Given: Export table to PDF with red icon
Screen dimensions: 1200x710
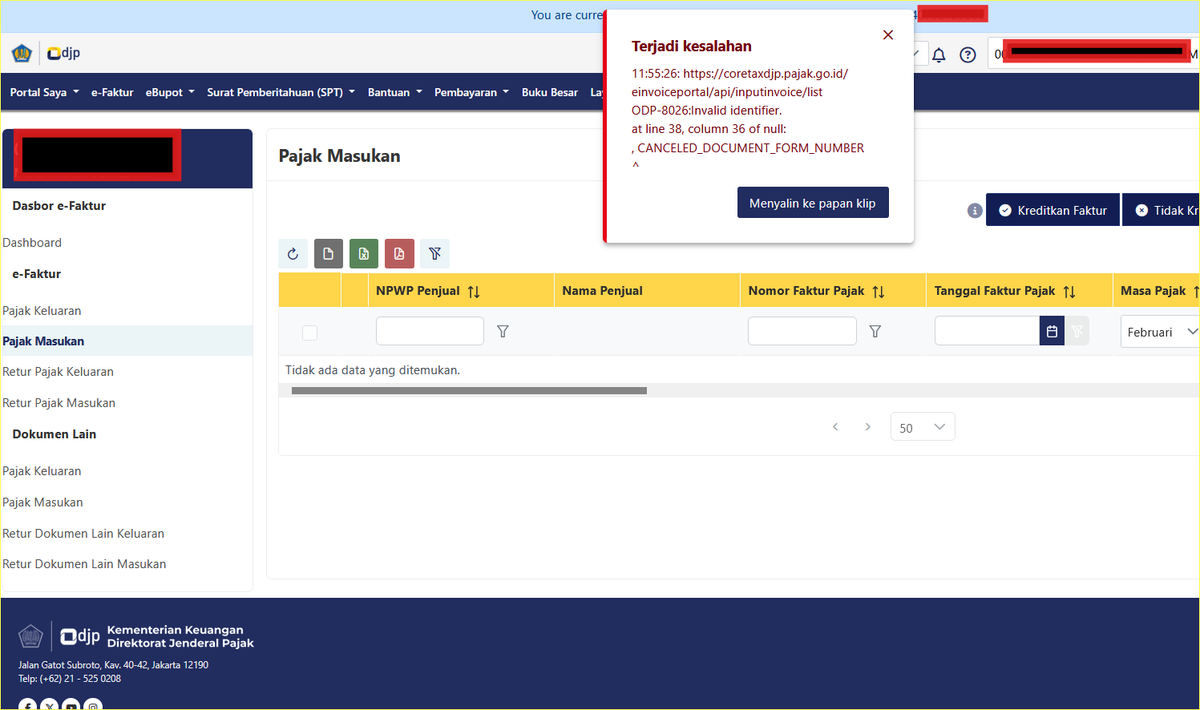Looking at the screenshot, I should 399,254.
